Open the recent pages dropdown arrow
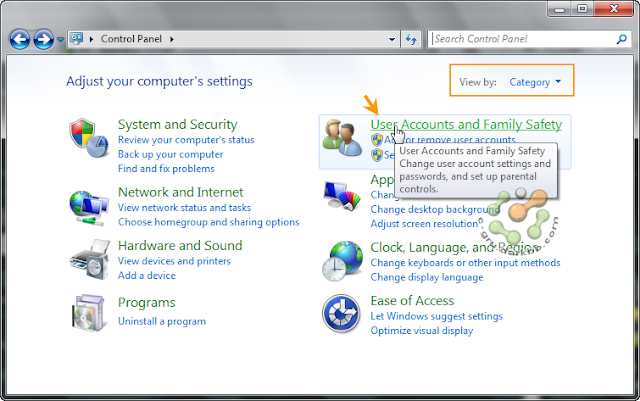 coord(60,40)
